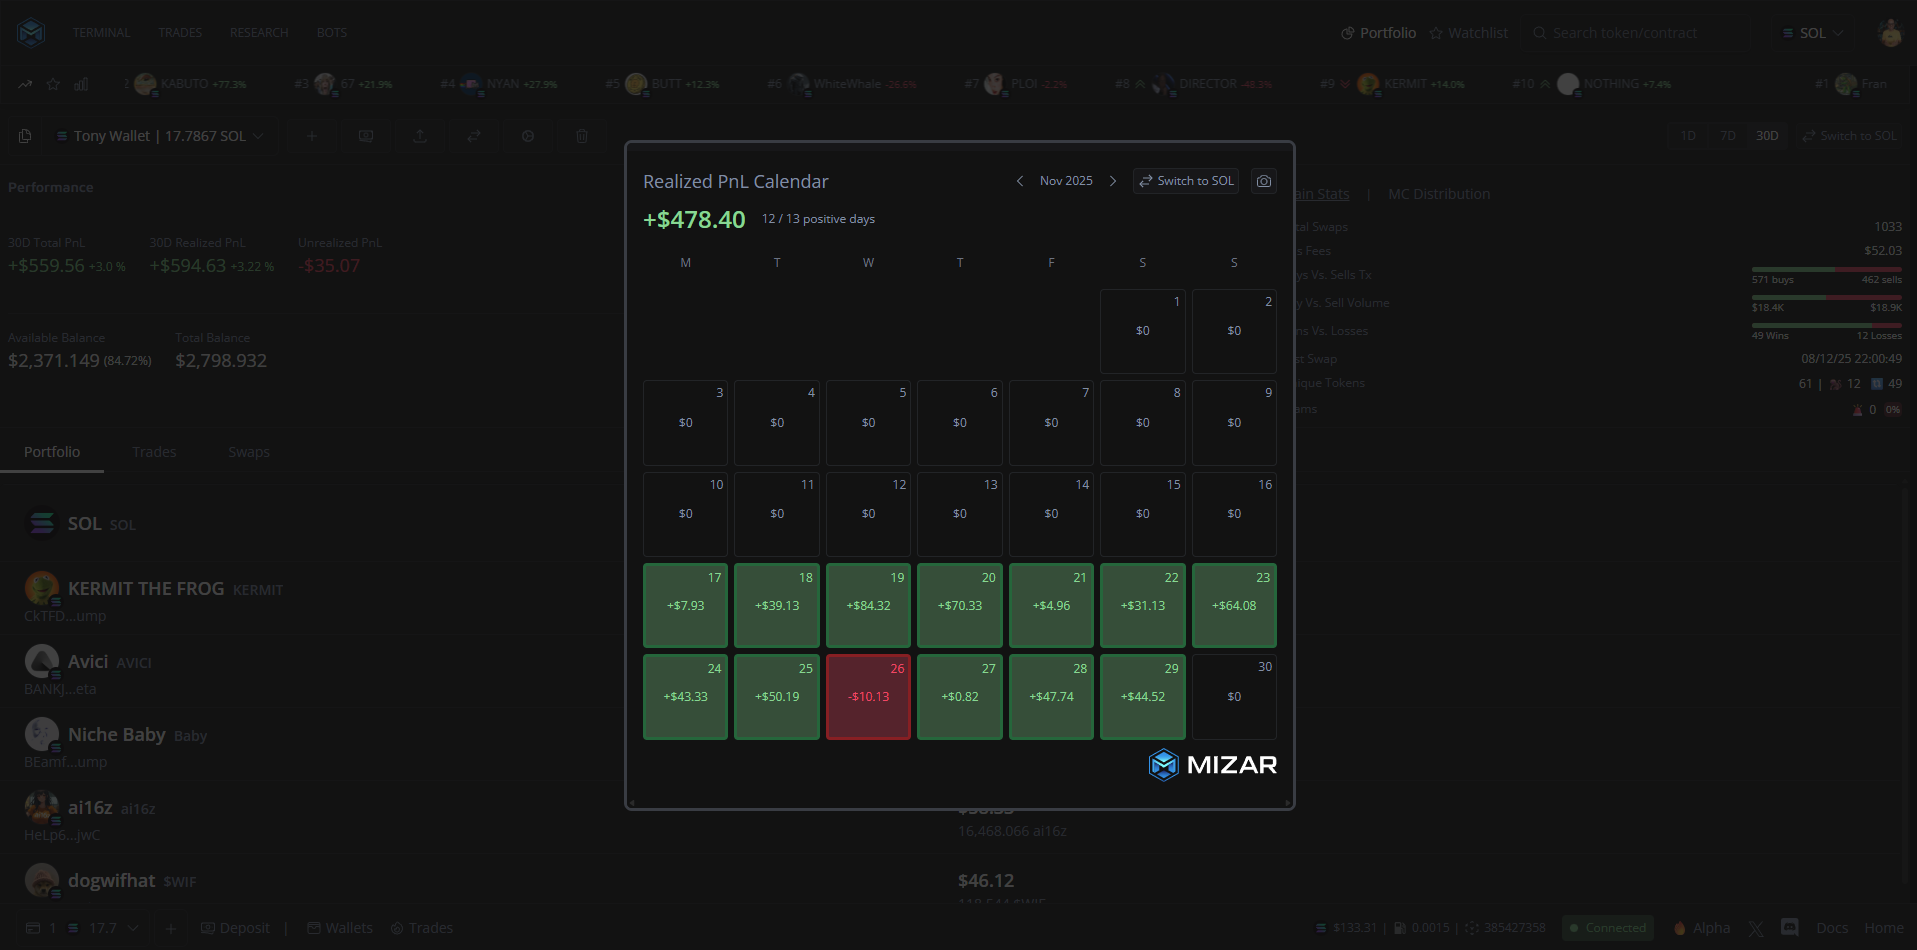
Task: Click the export upload icon in wallet toolbar
Action: pos(420,136)
